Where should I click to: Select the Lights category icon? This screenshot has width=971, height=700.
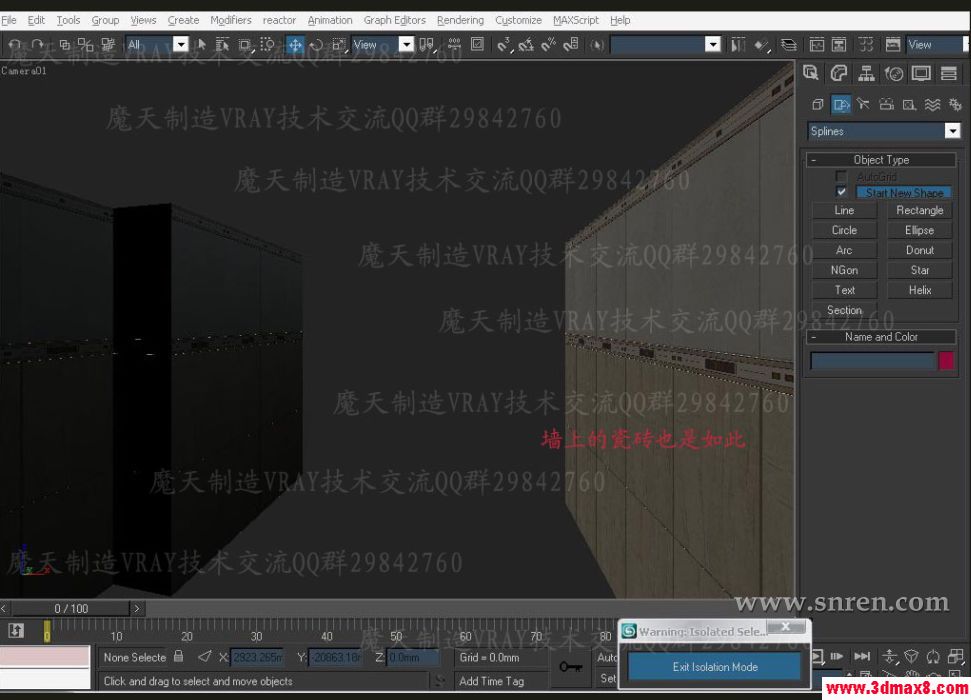863,104
